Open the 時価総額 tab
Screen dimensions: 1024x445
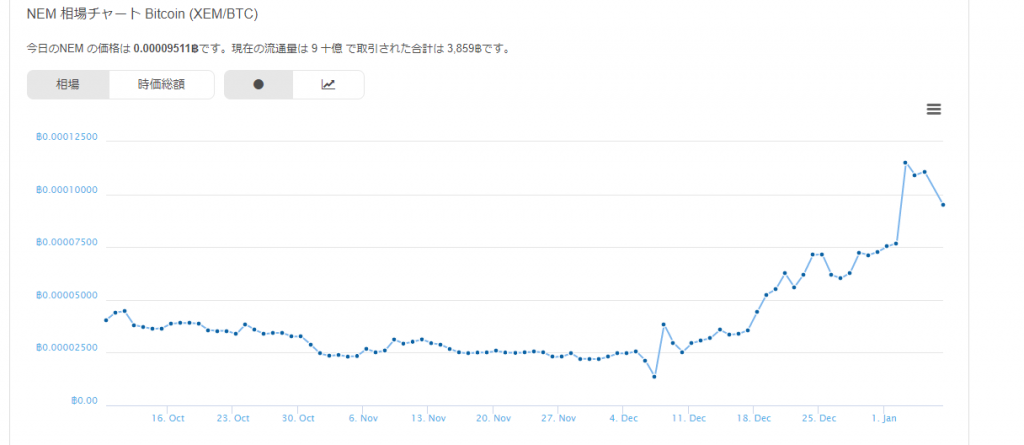(x=161, y=85)
